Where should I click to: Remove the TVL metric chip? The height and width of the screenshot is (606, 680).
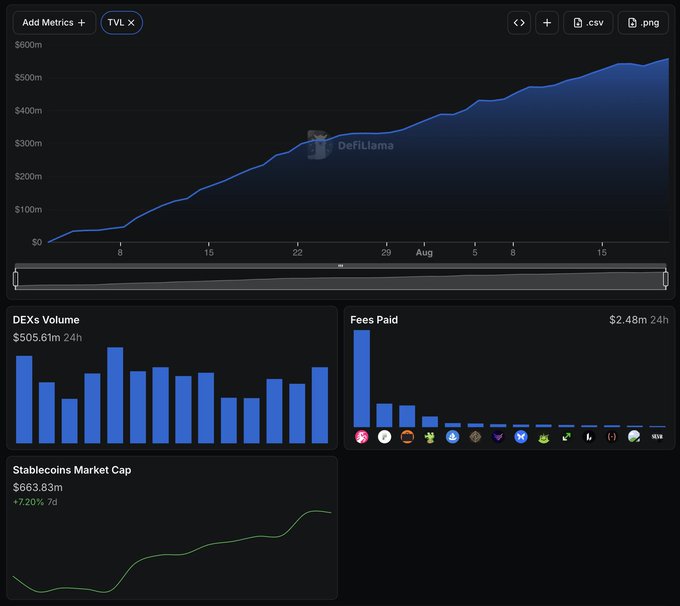(x=131, y=23)
